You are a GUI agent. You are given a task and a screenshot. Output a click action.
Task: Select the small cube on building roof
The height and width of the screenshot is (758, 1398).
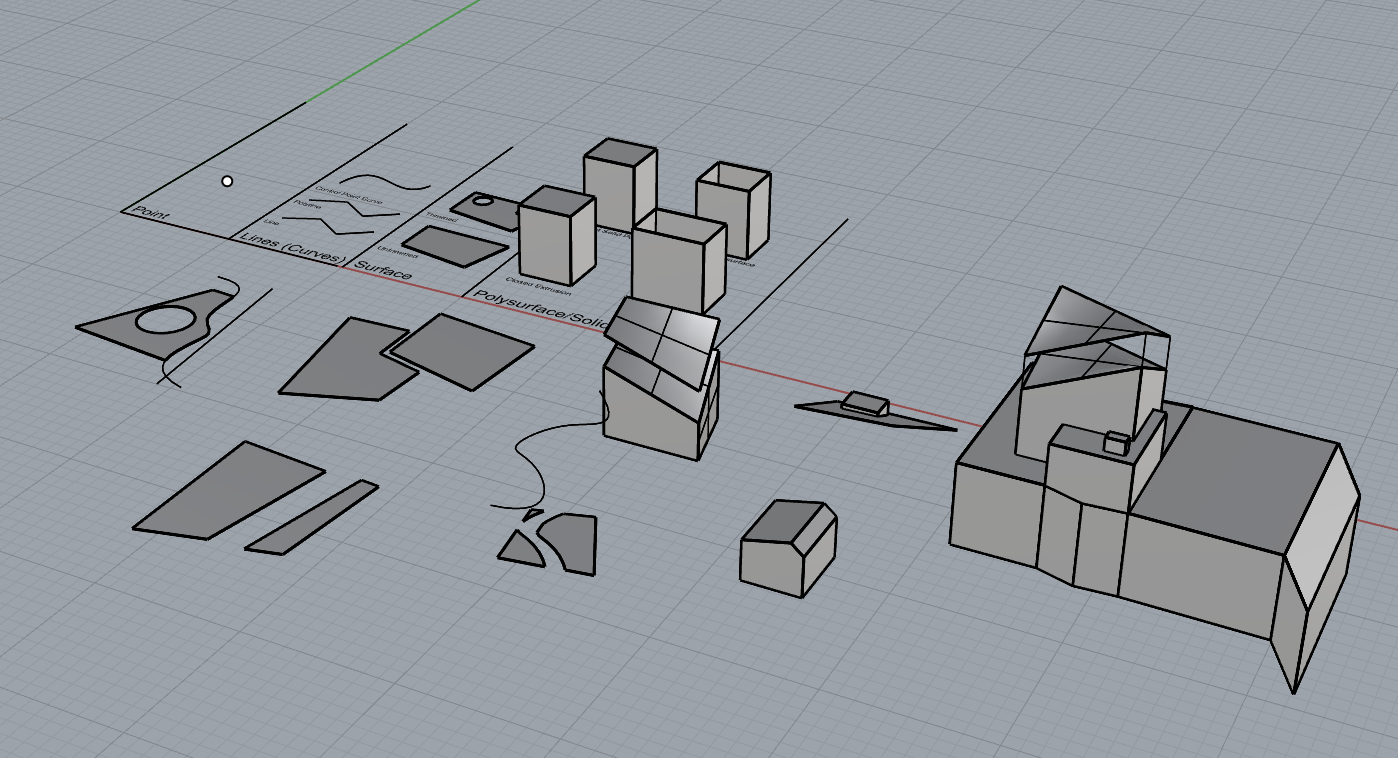tap(1116, 441)
